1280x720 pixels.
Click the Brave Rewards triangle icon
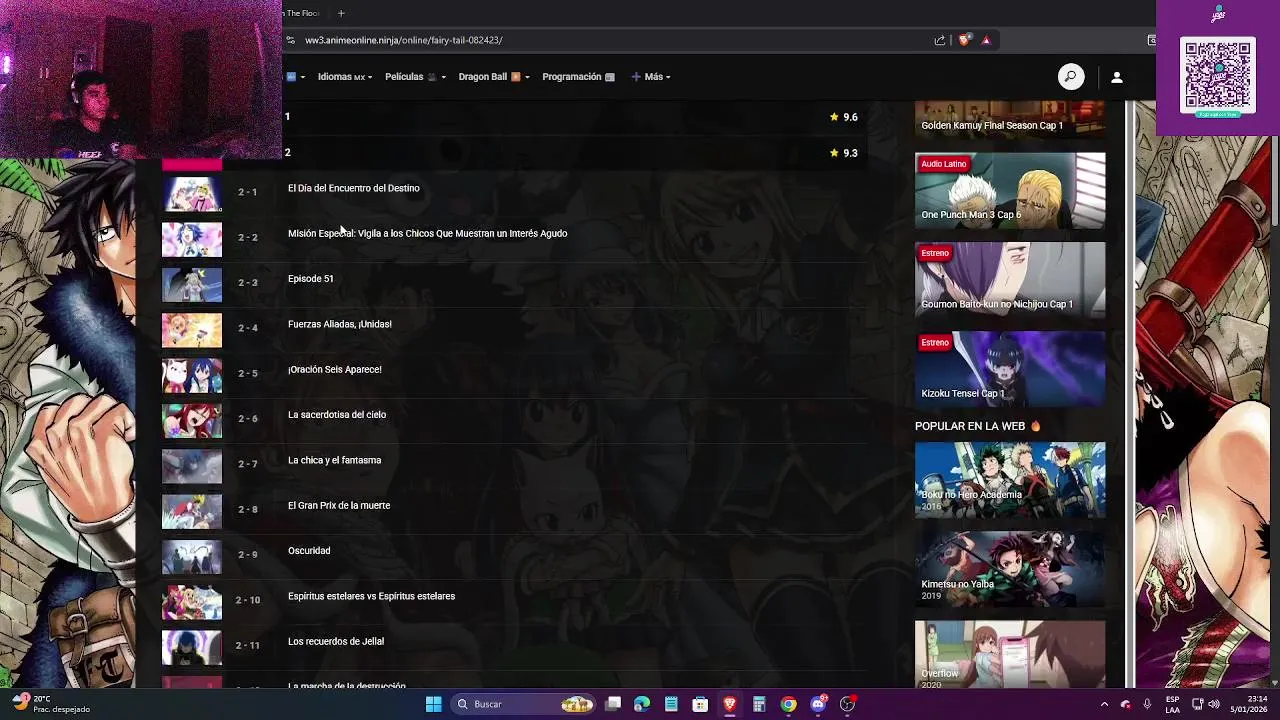click(986, 40)
